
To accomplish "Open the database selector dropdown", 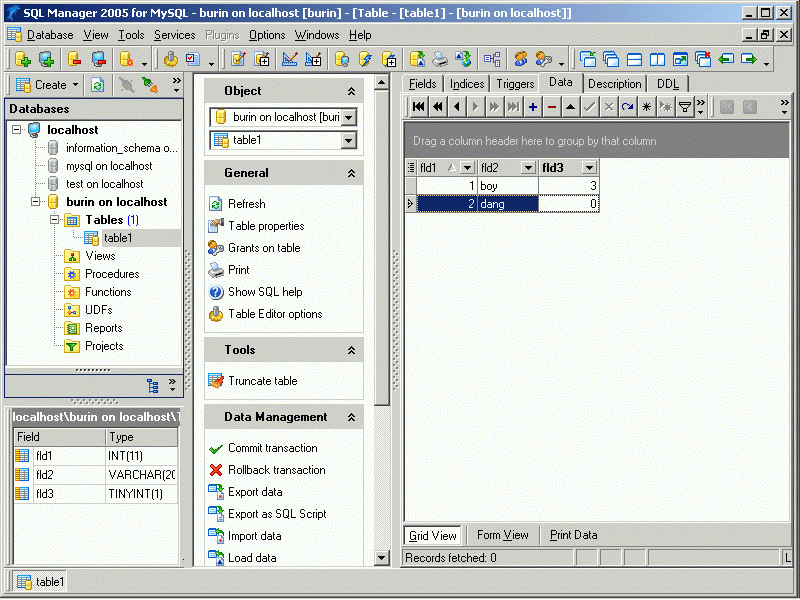I will (x=348, y=117).
